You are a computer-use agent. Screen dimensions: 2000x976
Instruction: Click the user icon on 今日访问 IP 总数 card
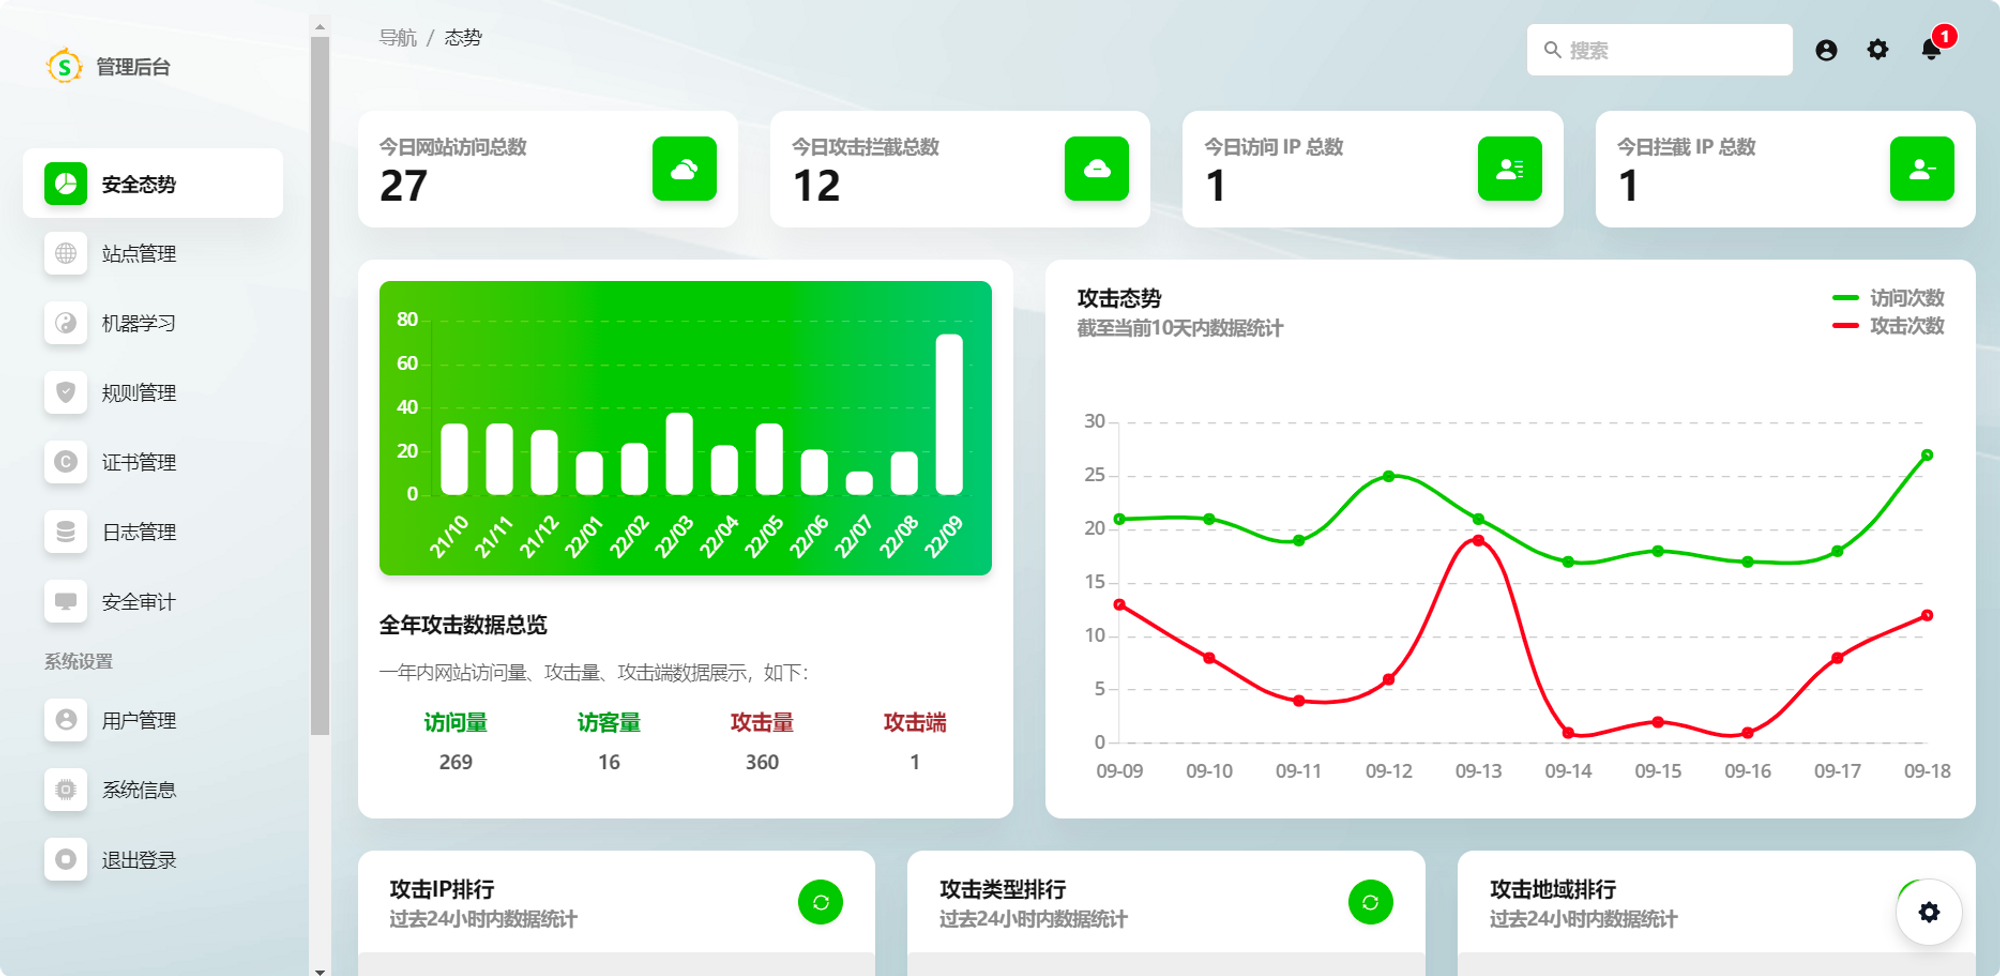(x=1510, y=169)
